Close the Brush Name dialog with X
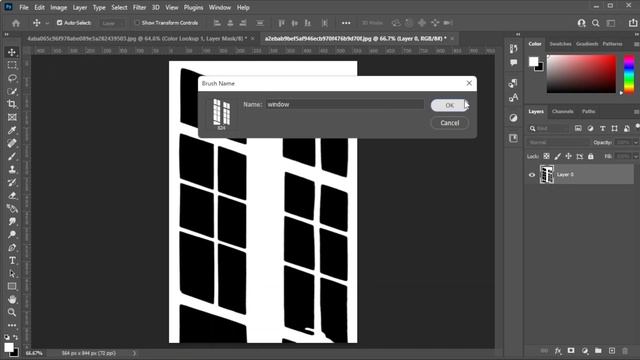Image resolution: width=640 pixels, height=360 pixels. pos(469,83)
